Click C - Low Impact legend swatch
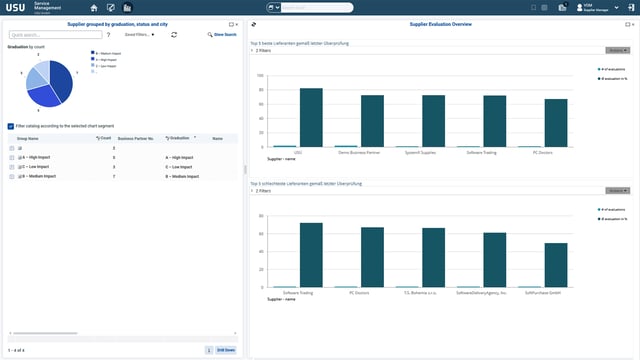640x360 pixels. click(93, 65)
